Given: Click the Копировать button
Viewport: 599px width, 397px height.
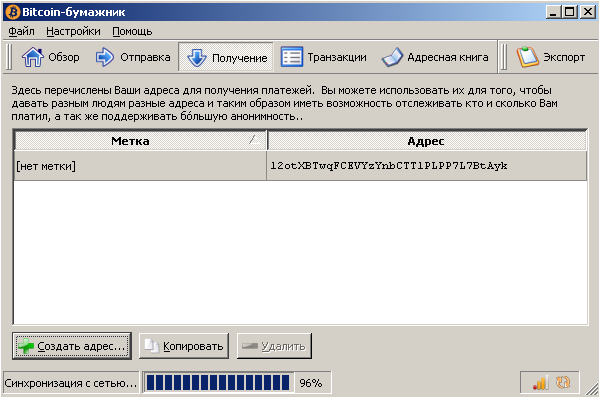Looking at the screenshot, I should 184,346.
